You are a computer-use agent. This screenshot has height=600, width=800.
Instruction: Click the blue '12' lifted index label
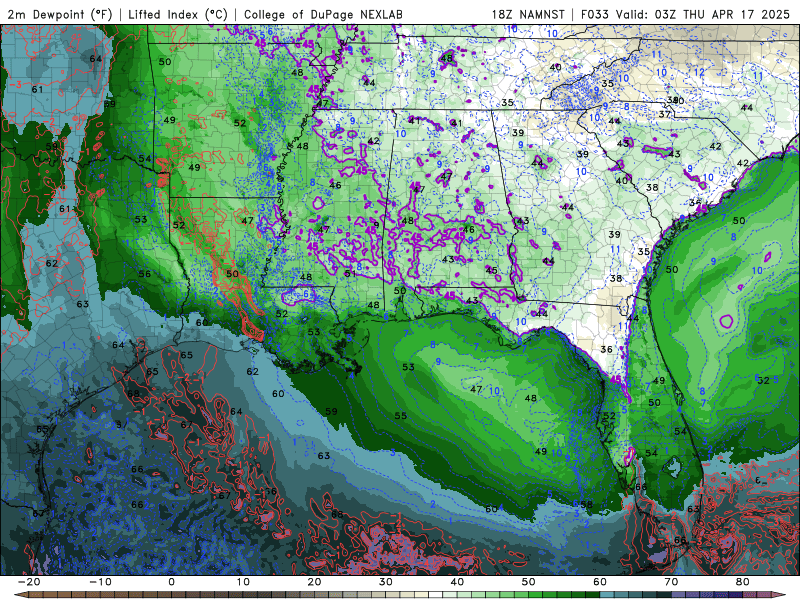click(699, 72)
